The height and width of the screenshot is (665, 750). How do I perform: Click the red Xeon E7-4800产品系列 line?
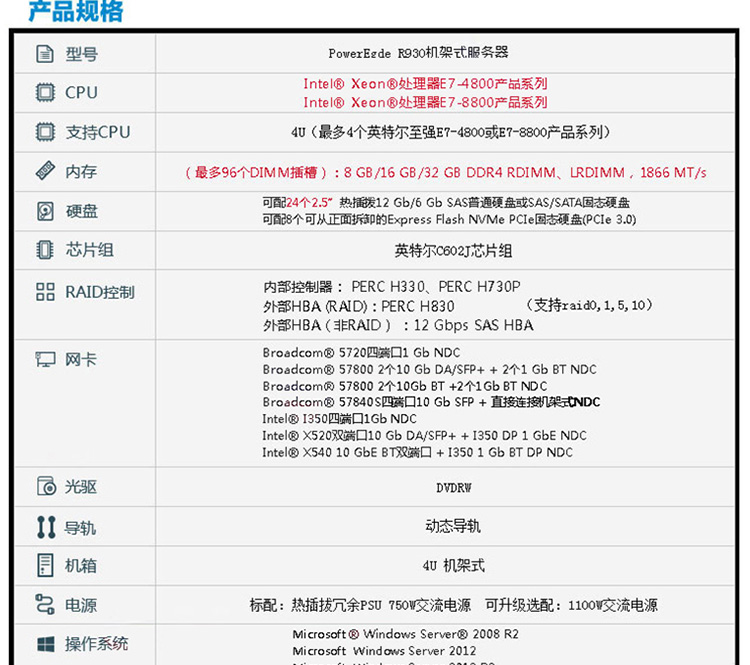(x=425, y=84)
